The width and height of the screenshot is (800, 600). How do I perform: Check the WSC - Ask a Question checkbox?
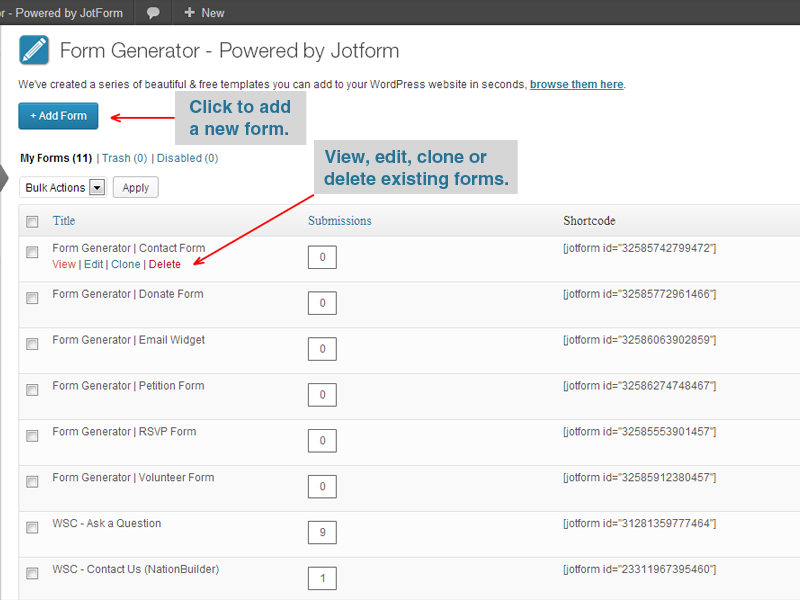point(32,526)
